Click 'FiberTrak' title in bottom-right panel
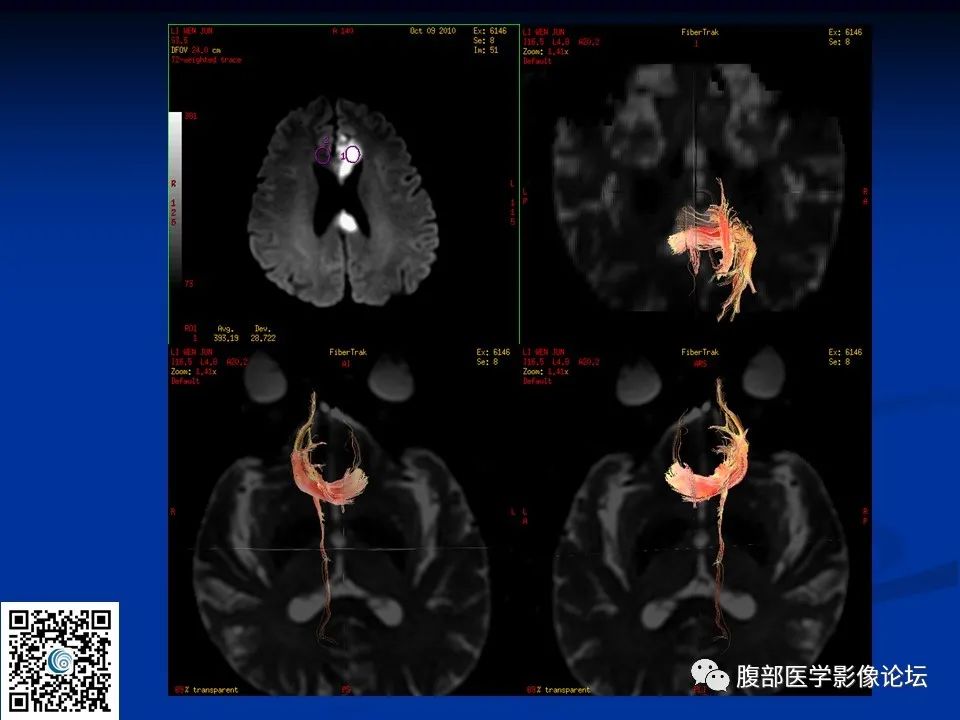The height and width of the screenshot is (720, 960). pyautogui.click(x=700, y=352)
